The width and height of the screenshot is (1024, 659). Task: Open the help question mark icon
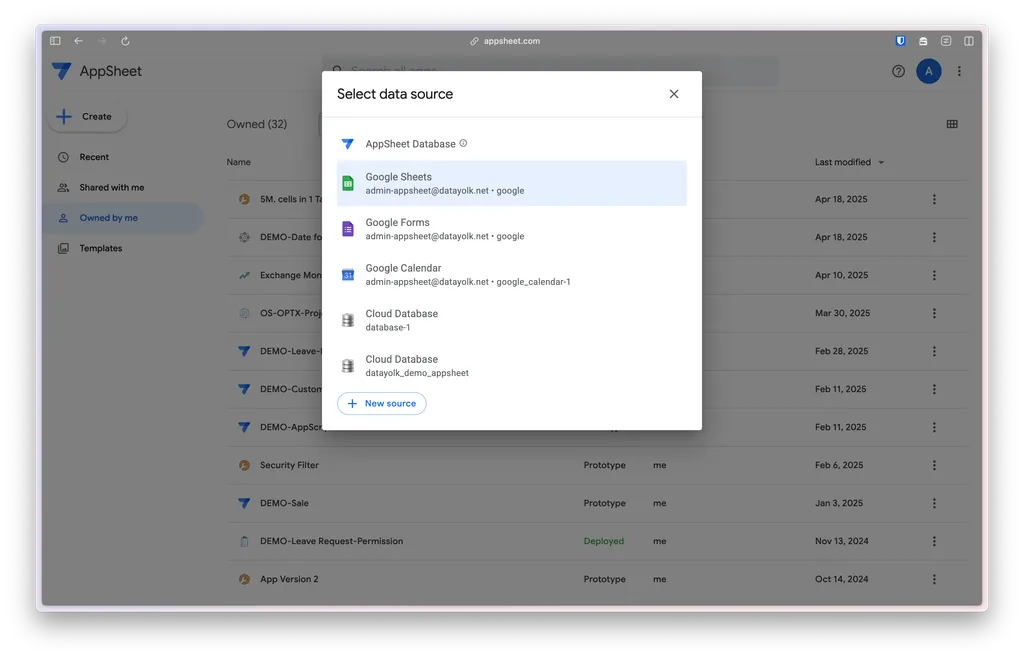coord(899,71)
